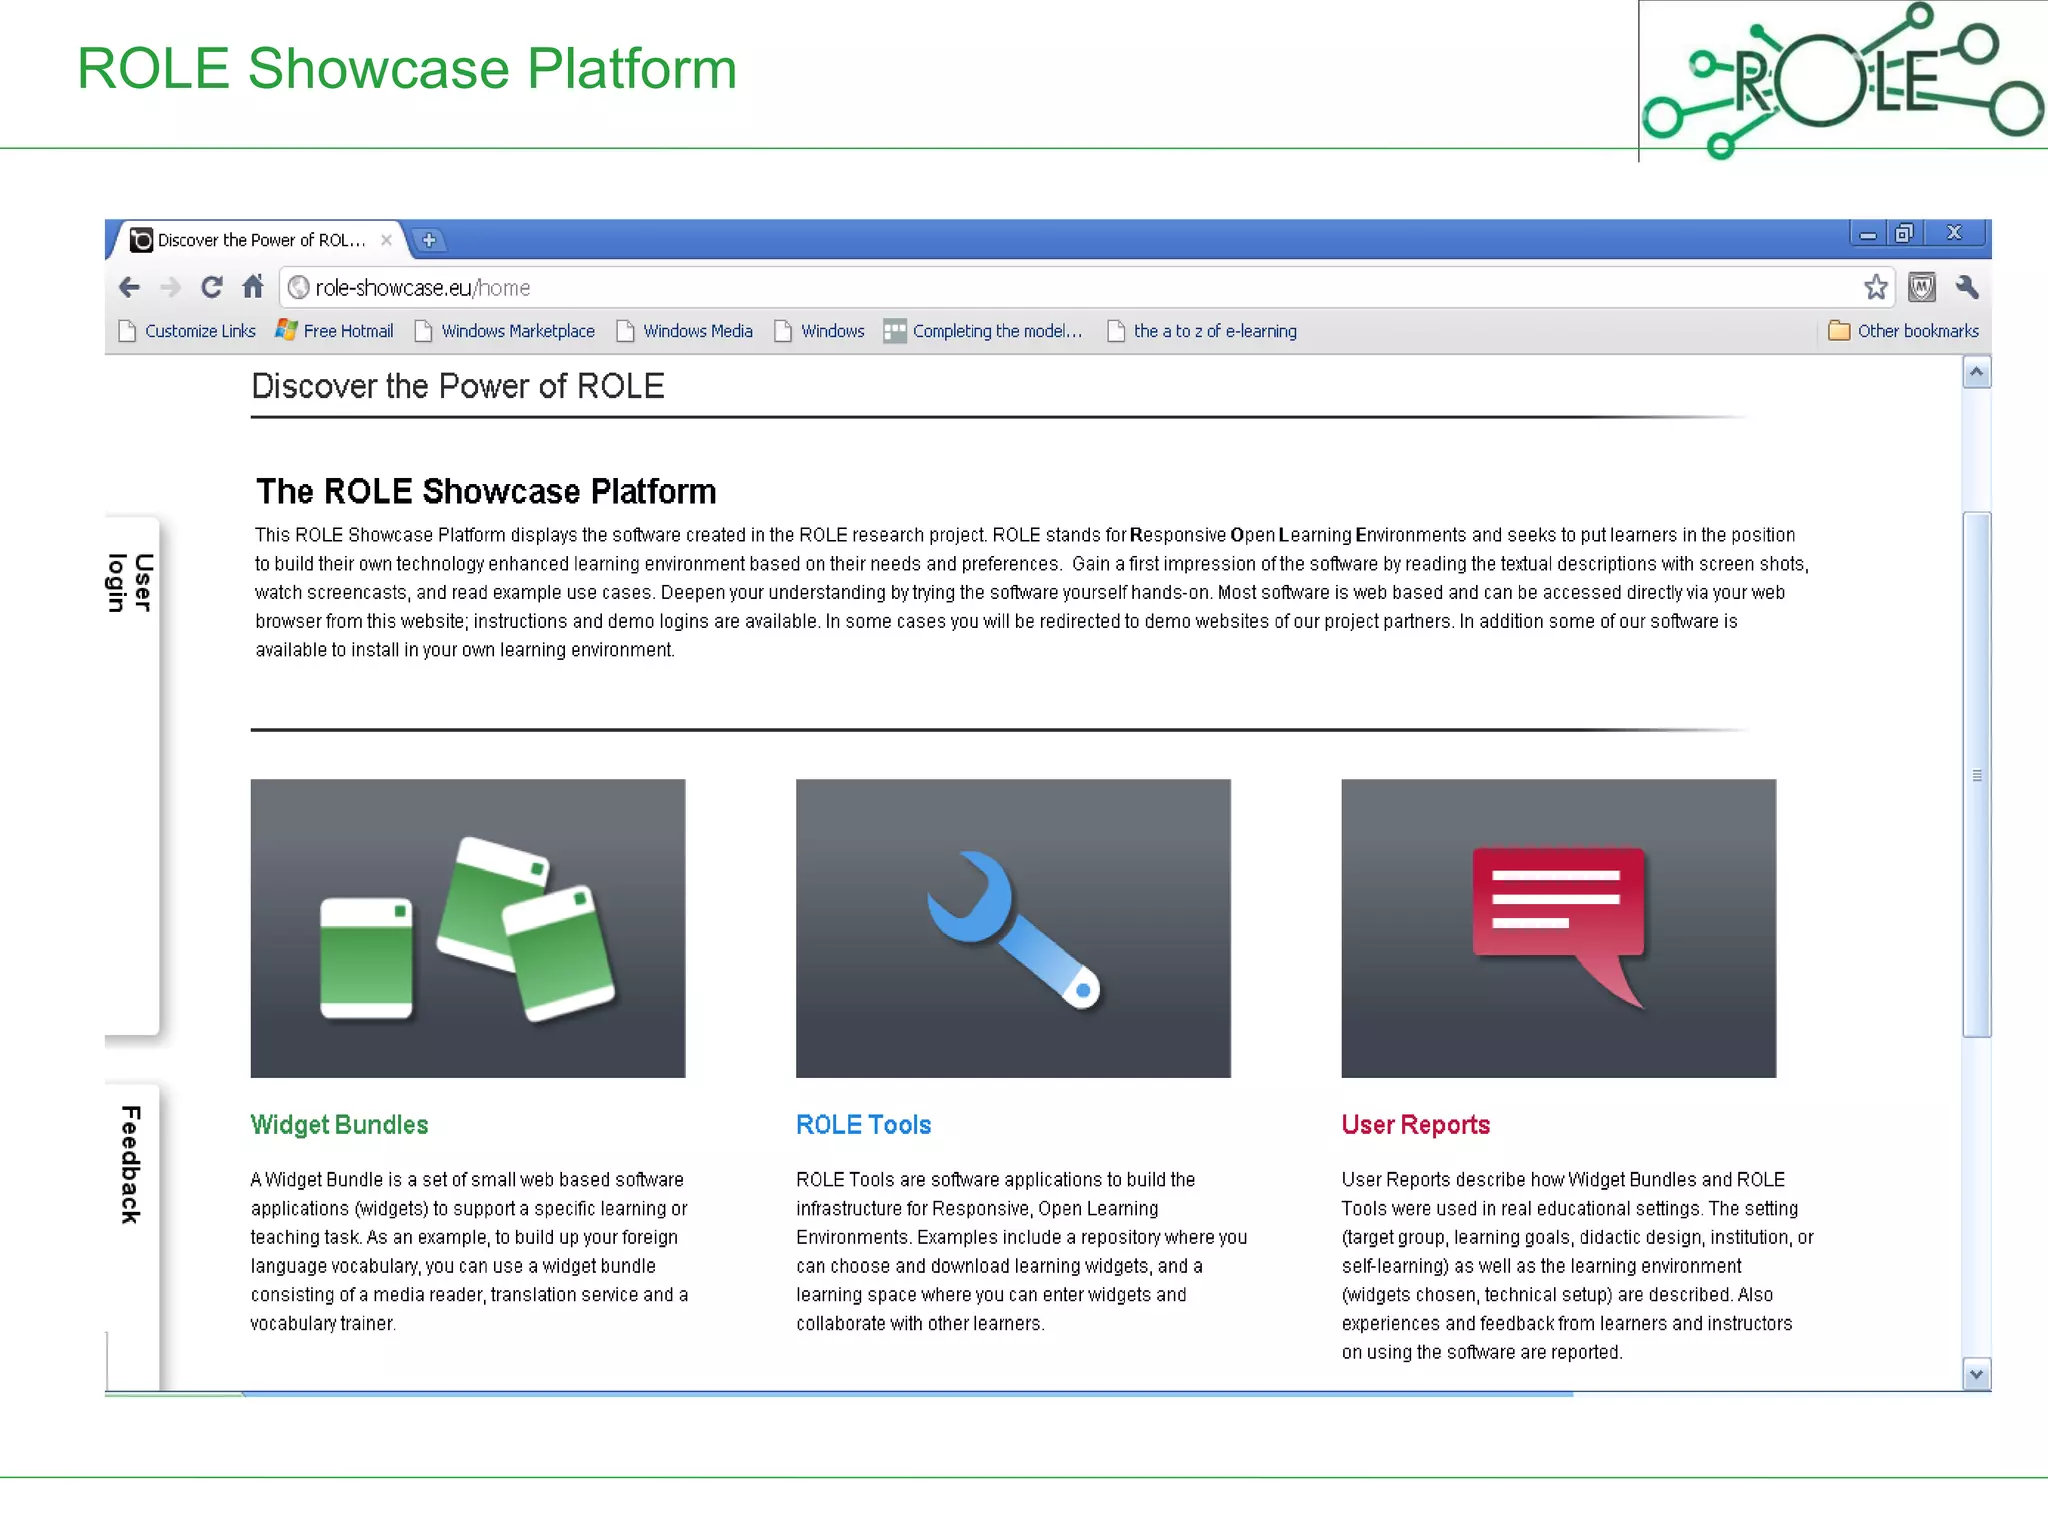Expand the User login side panel
Screen dimensions: 2048x1536
pos(131,582)
